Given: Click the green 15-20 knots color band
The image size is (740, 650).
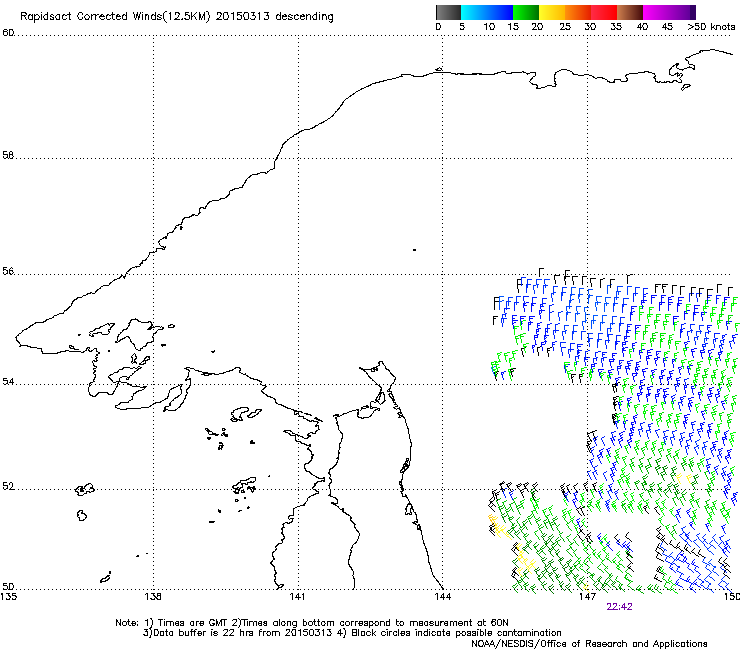Looking at the screenshot, I should pos(525,12).
